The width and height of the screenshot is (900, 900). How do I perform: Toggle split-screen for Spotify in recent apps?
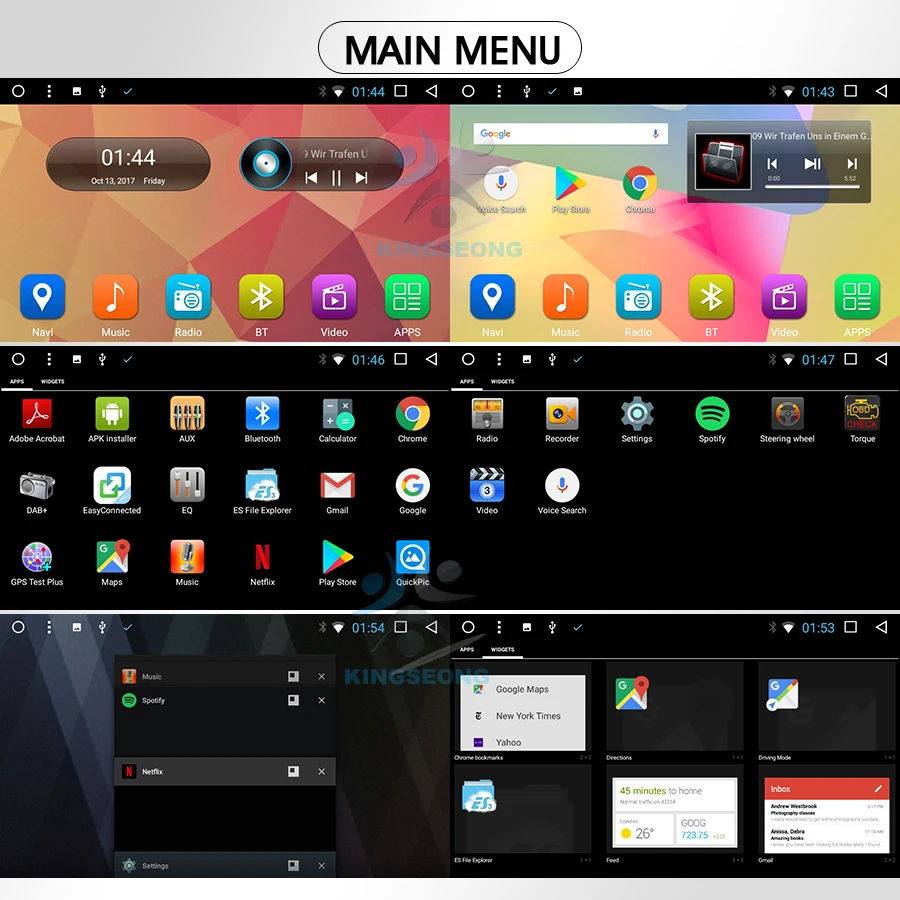293,700
